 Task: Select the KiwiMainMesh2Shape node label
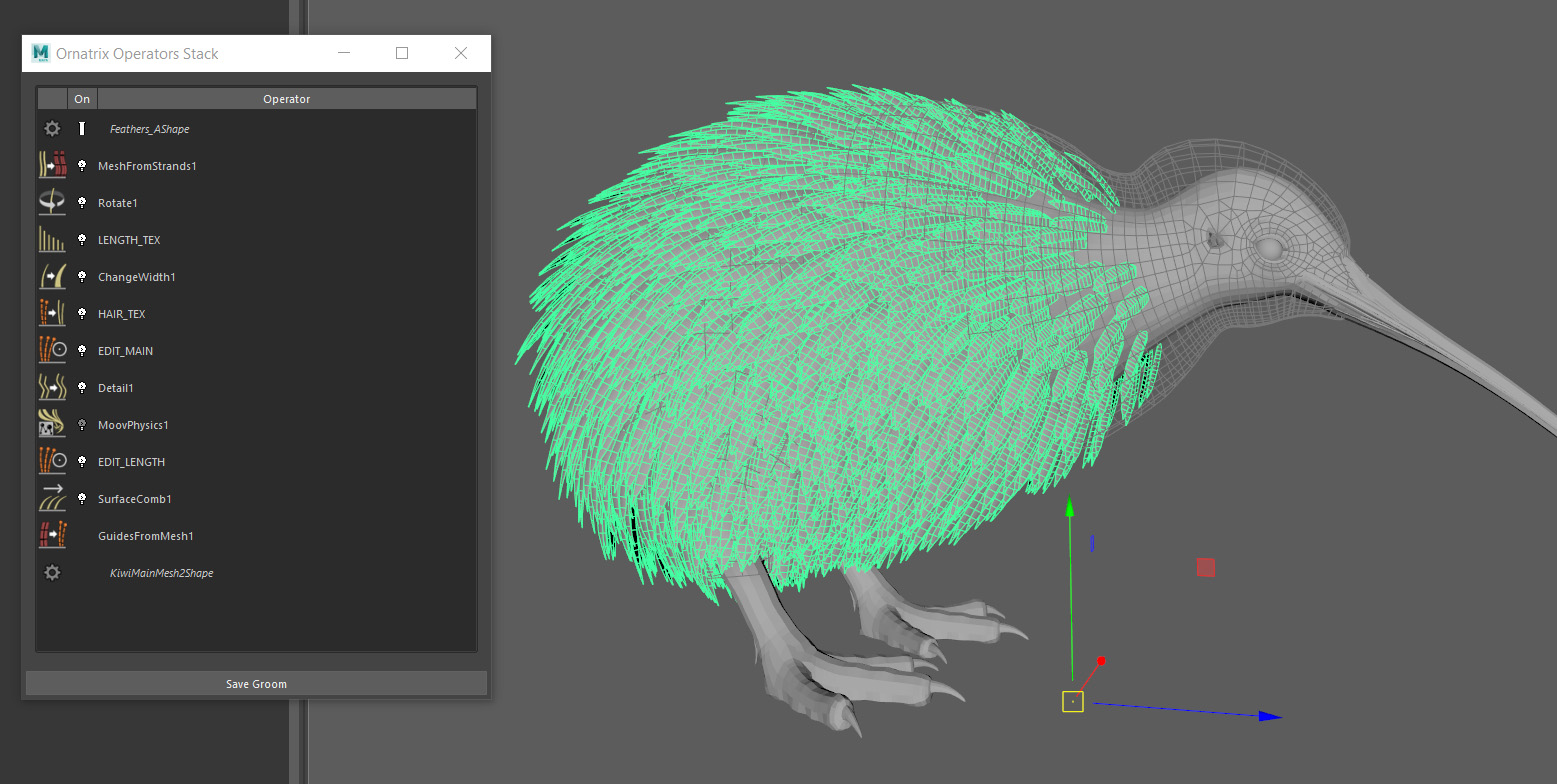click(161, 573)
